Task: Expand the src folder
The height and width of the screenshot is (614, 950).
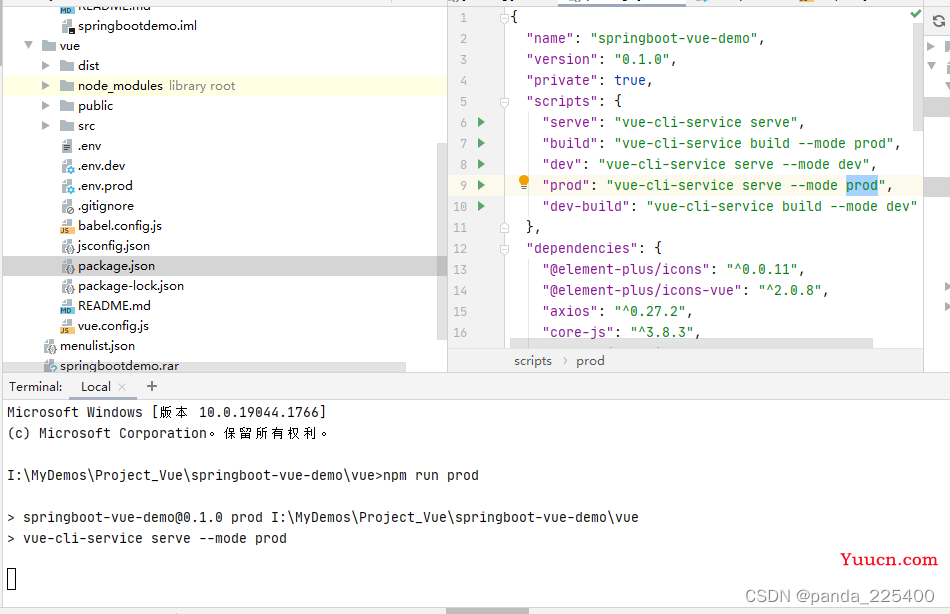Action: pos(46,125)
